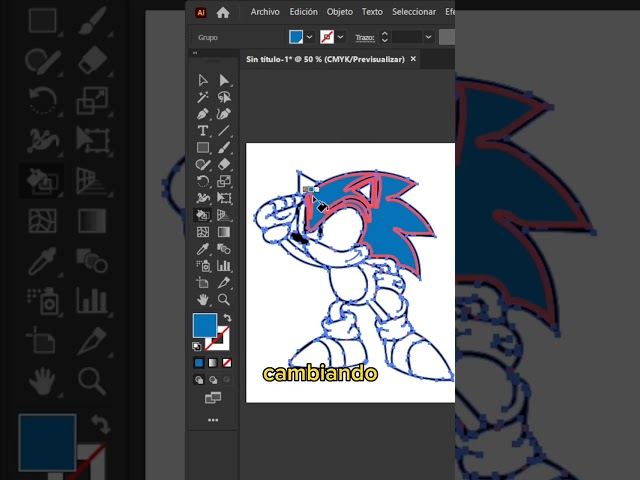Click the blue Fill swatch in toolbar

pyautogui.click(x=205, y=325)
